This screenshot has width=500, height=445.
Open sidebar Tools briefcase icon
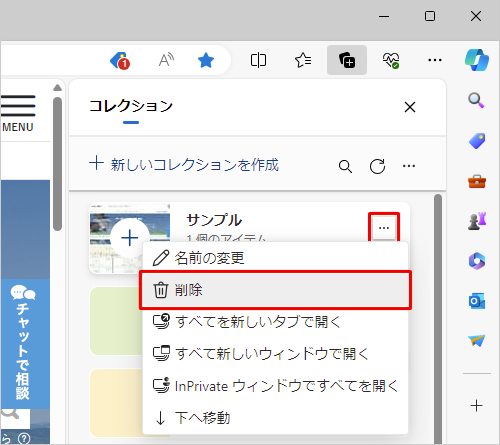[477, 181]
